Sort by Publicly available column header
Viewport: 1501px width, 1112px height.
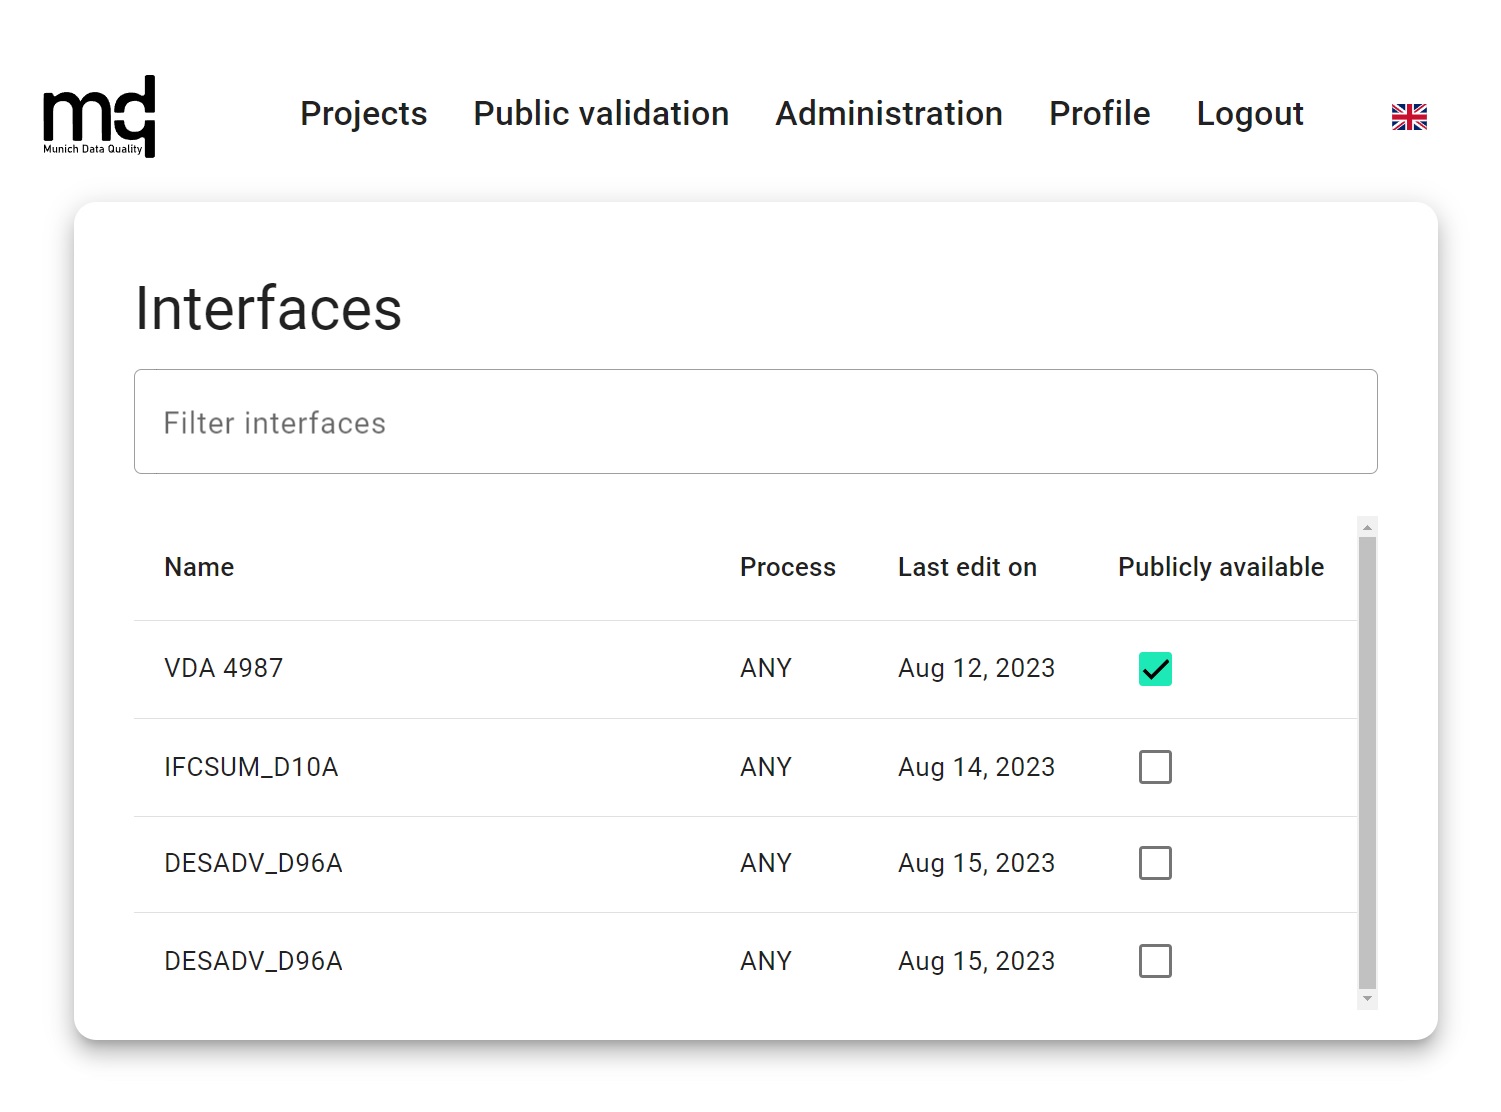[1221, 567]
